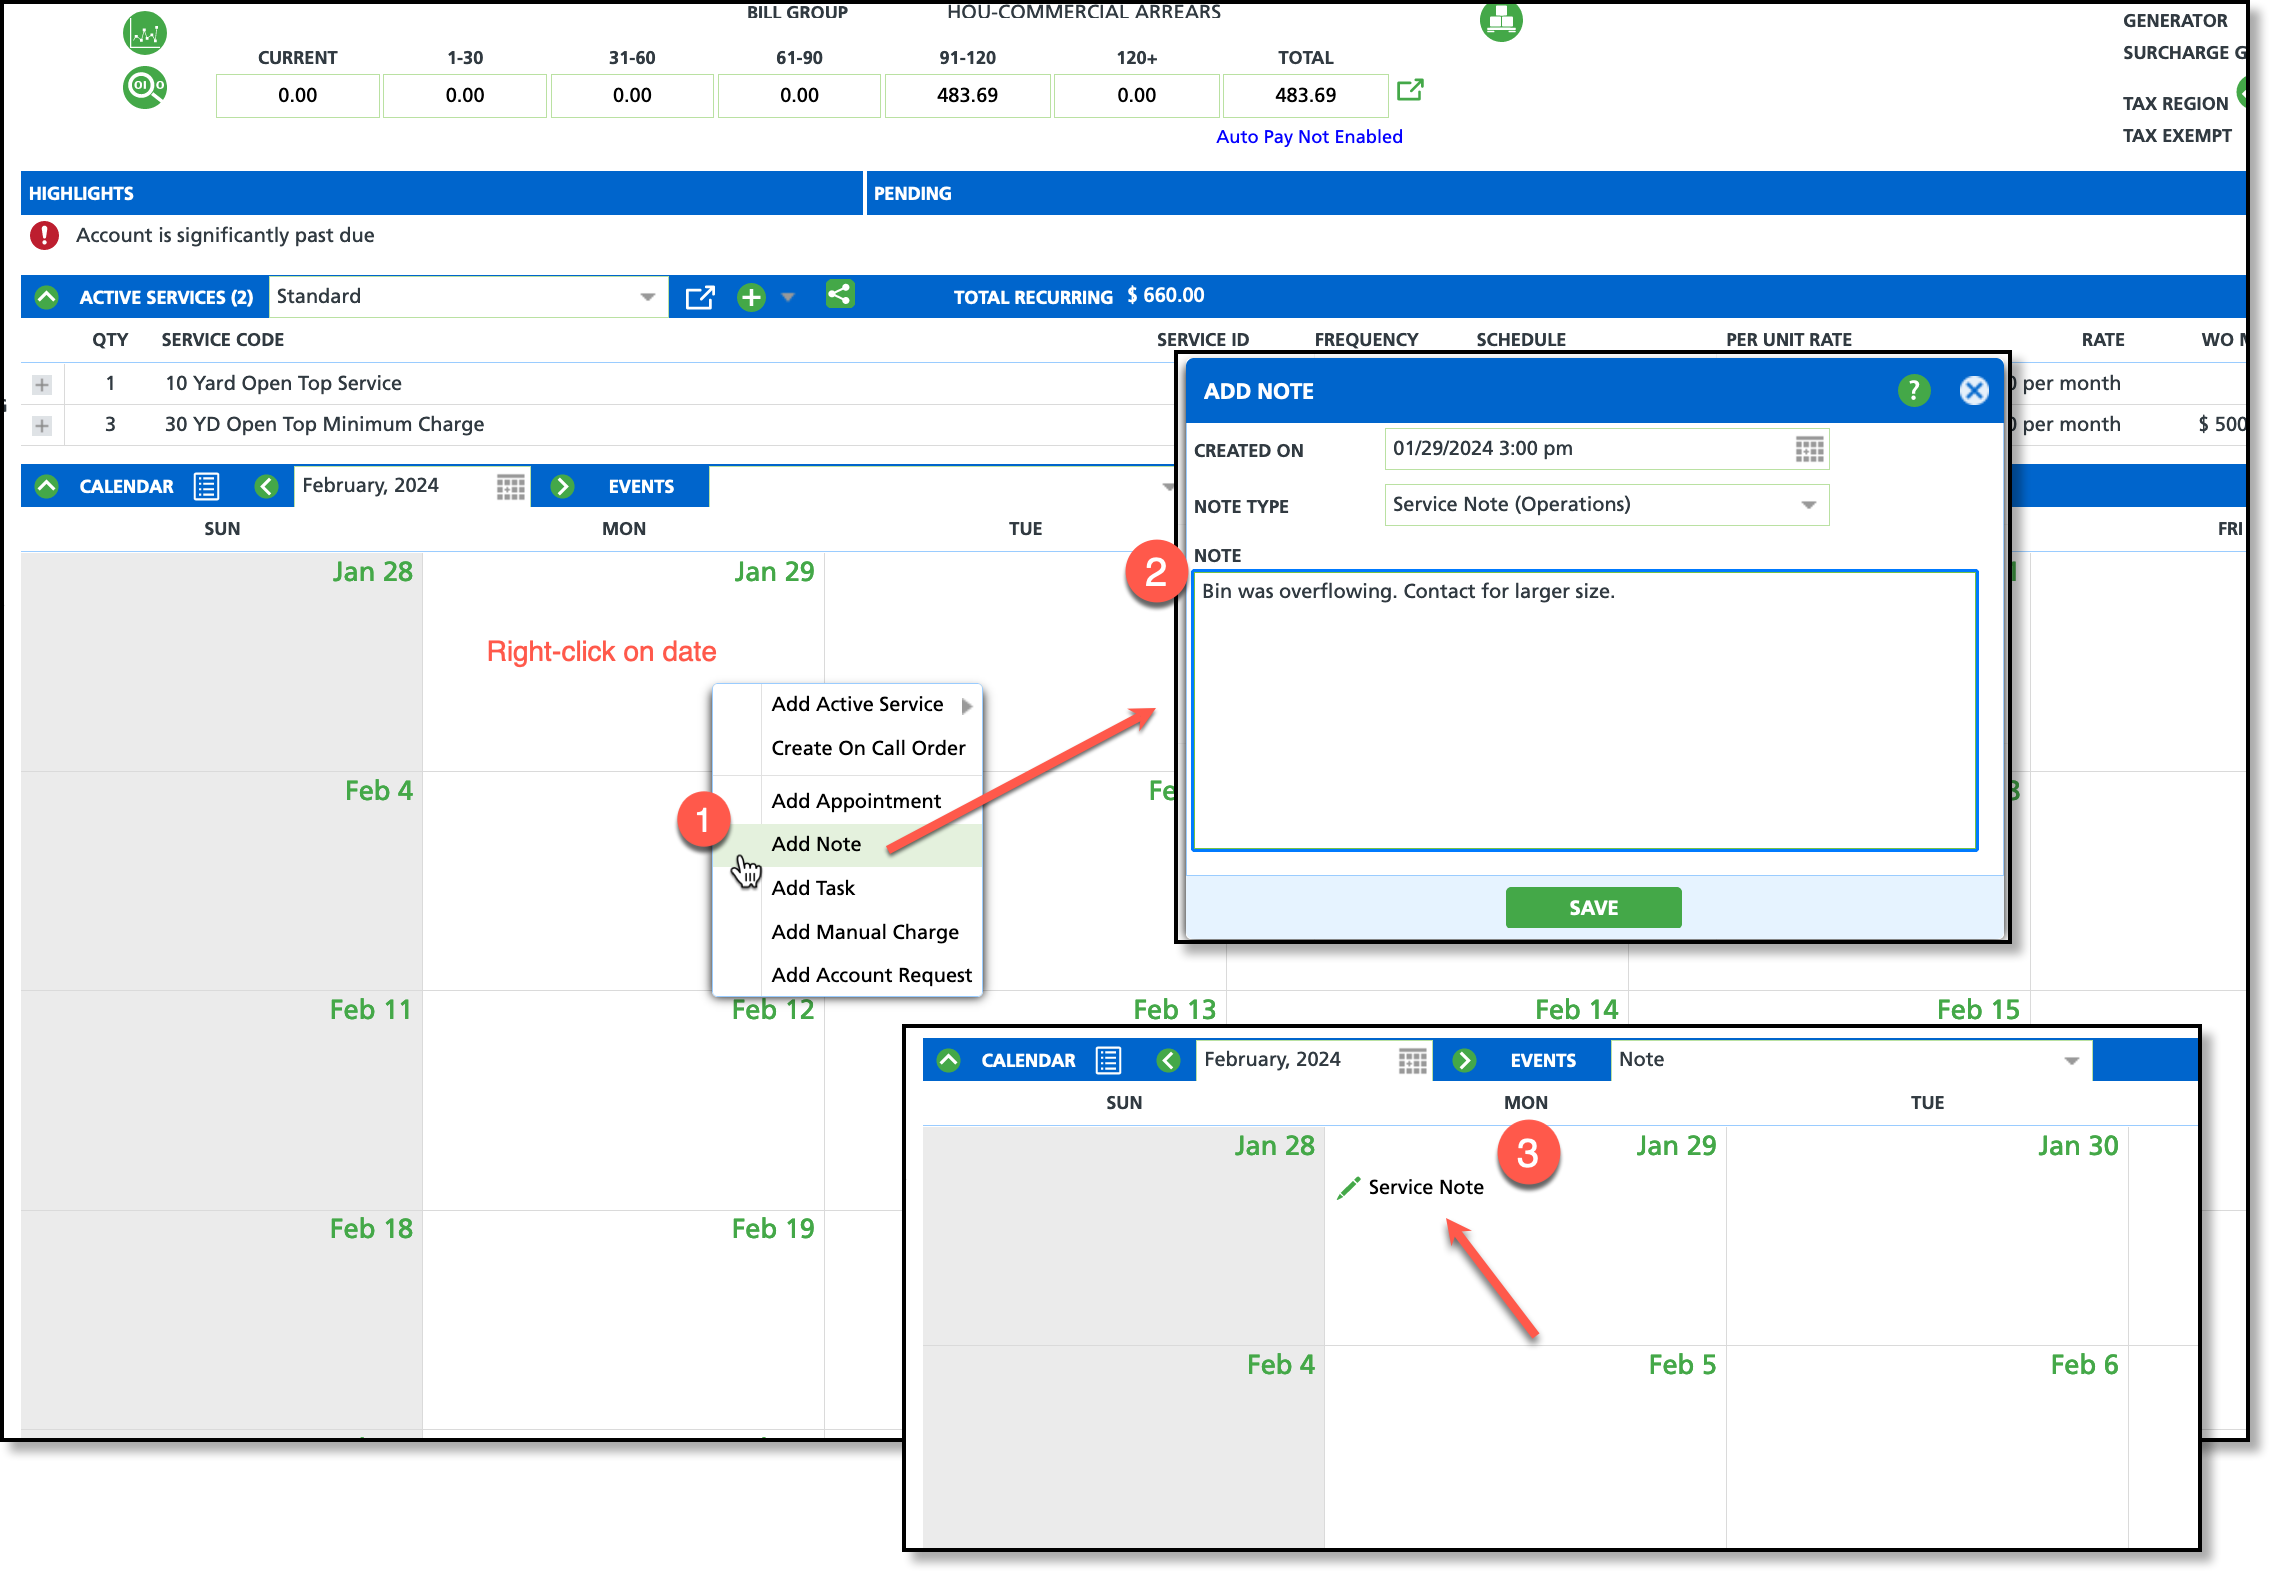The height and width of the screenshot is (1572, 2270).
Task: Collapse the Active Services section
Action: point(46,297)
